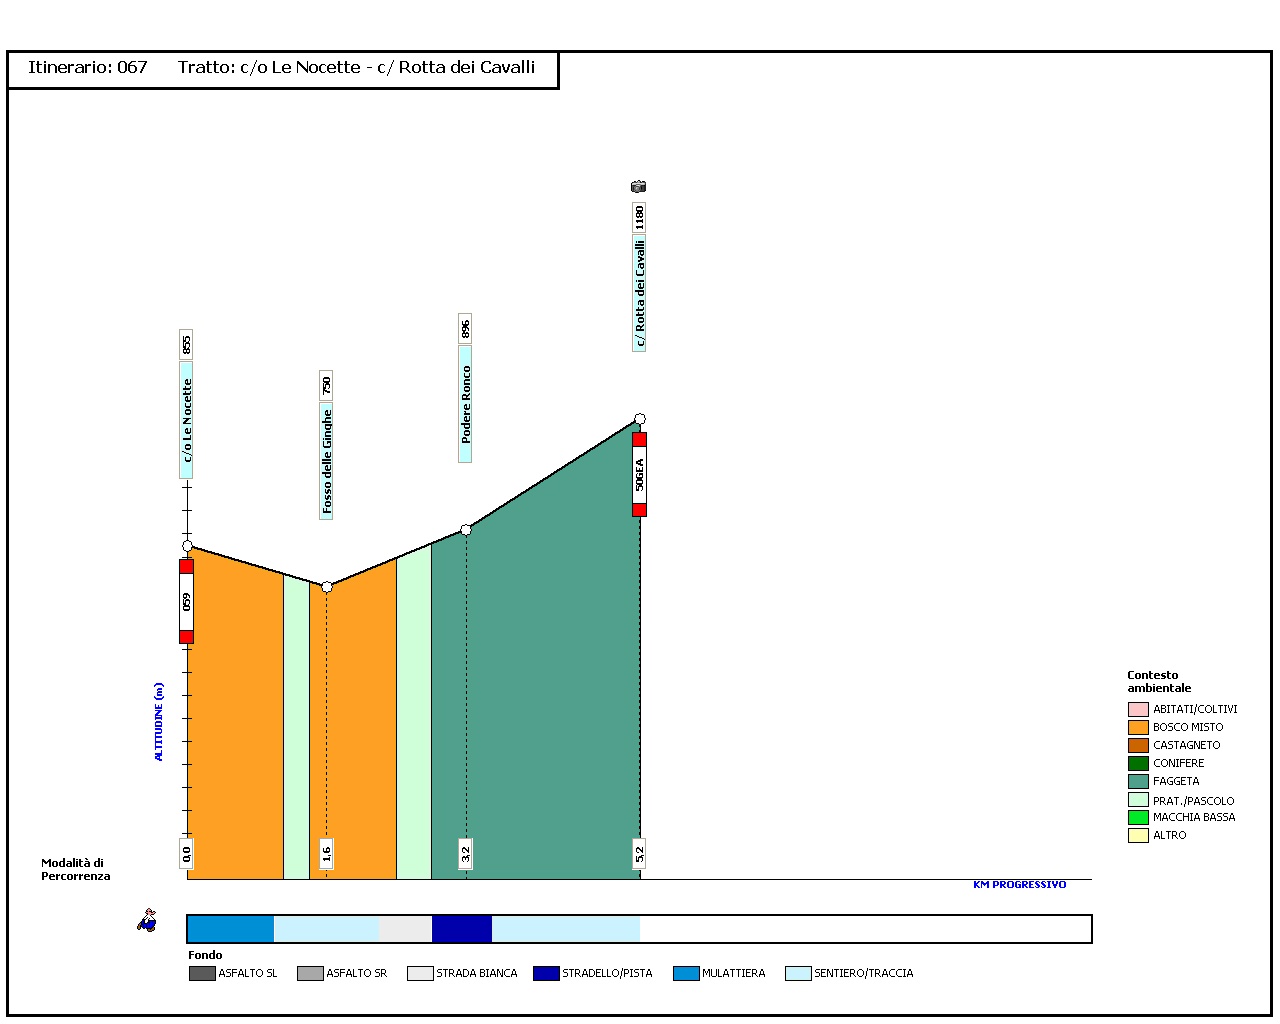
Task: Click the dark blue segment in the surface bar
Action: [461, 929]
